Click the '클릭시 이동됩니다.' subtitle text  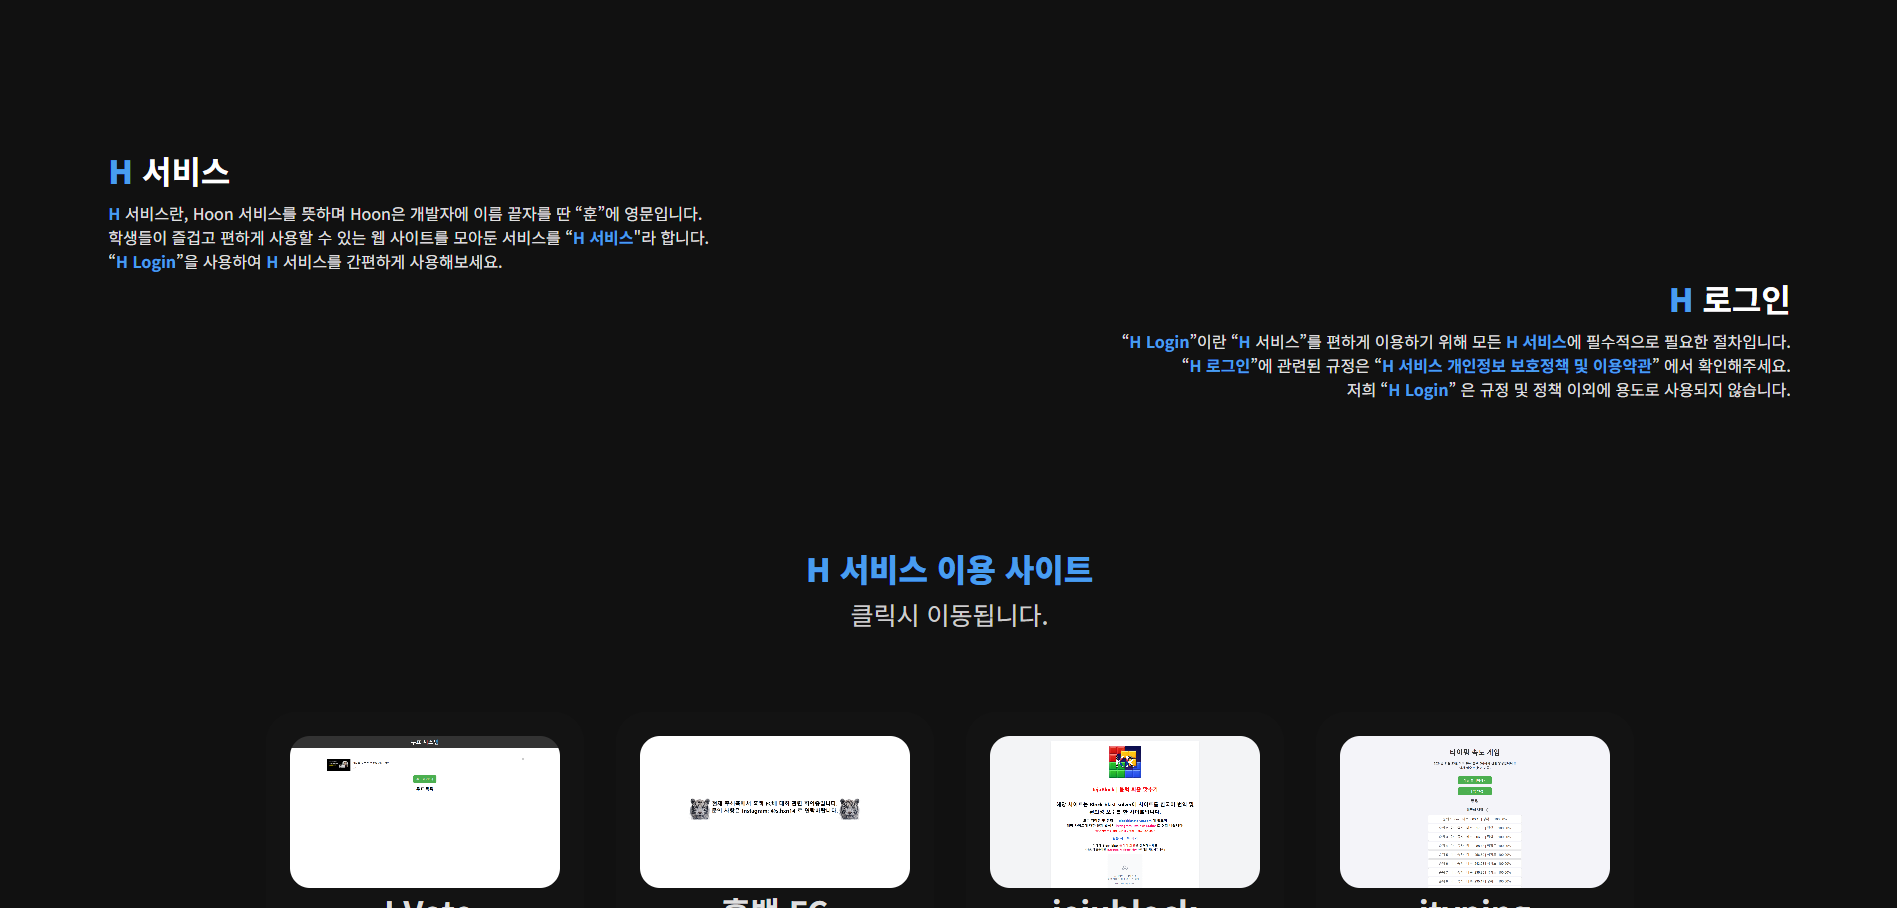[x=948, y=615]
